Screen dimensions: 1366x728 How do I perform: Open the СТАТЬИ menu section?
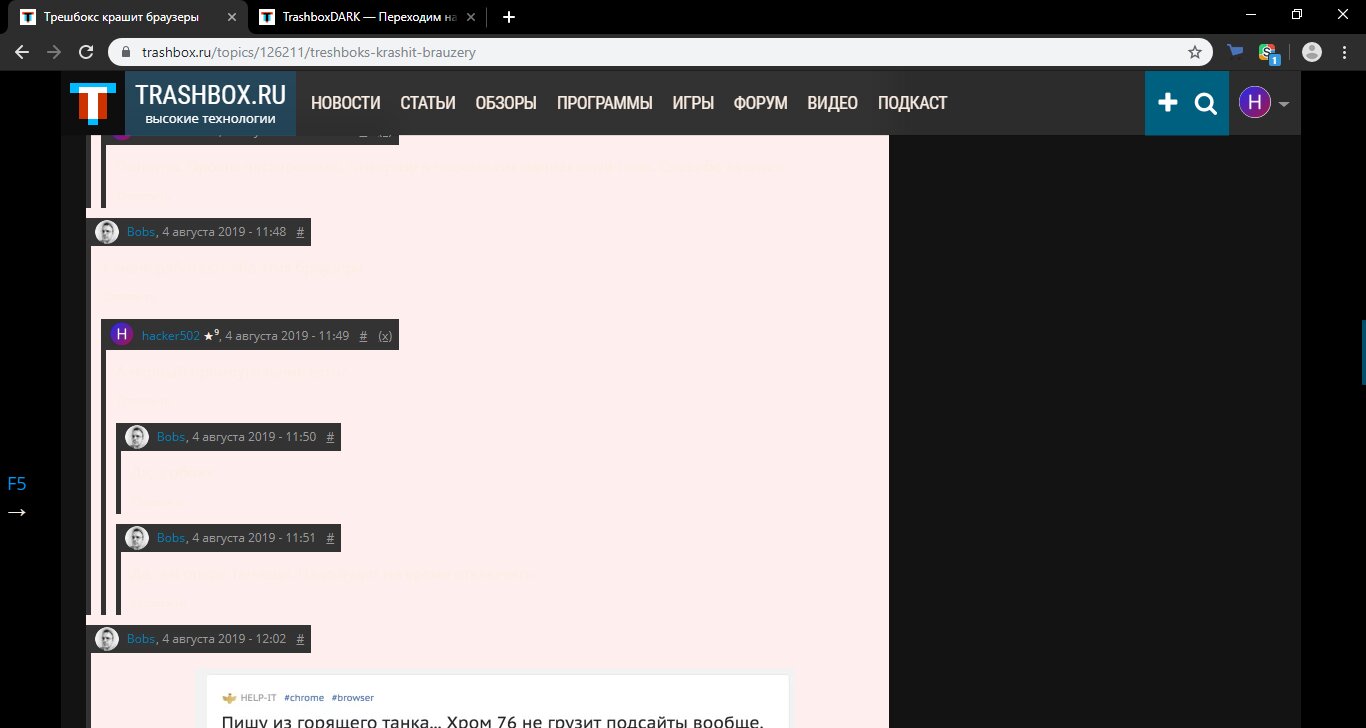click(428, 103)
